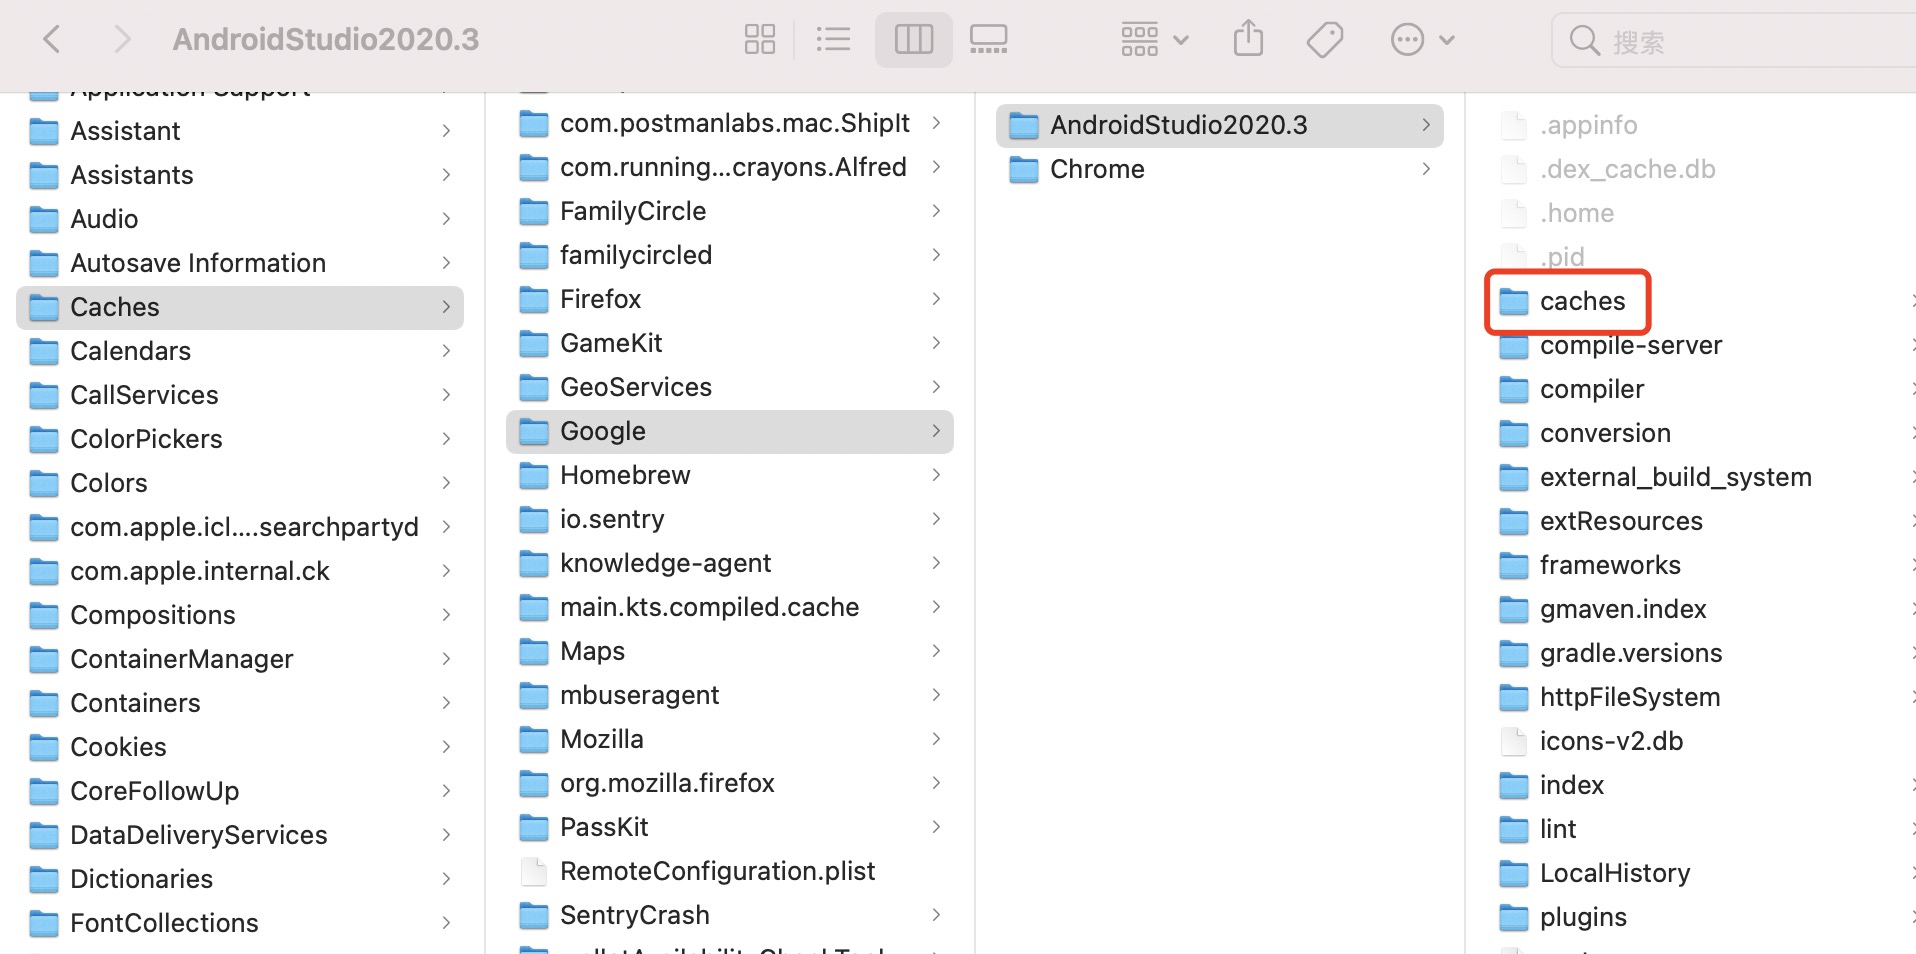Image resolution: width=1916 pixels, height=954 pixels.
Task: Select the com.postmanlabs.mac.ShipIt folder
Action: point(730,123)
